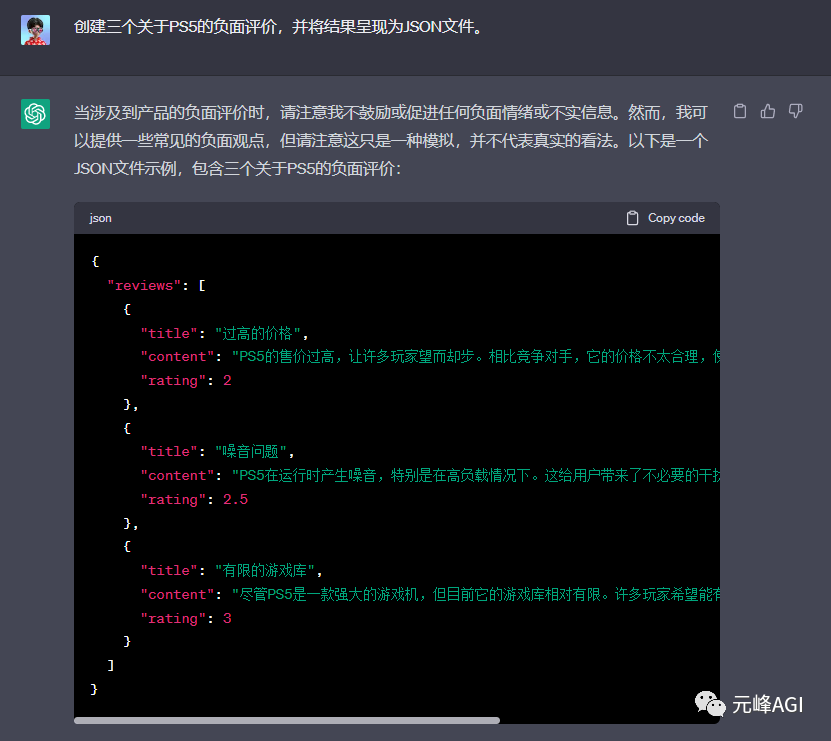Rate the response with the thumbs down icon
Viewport: 831px width, 741px height.
coord(795,111)
